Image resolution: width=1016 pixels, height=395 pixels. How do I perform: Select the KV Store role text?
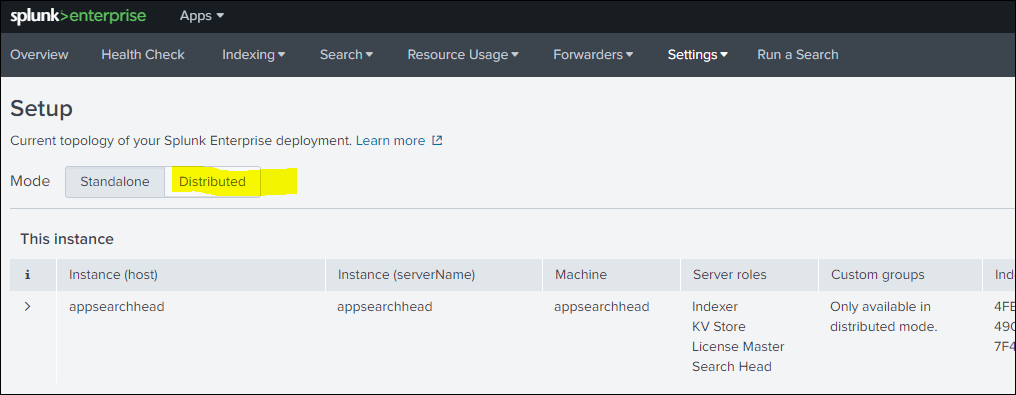(x=719, y=326)
